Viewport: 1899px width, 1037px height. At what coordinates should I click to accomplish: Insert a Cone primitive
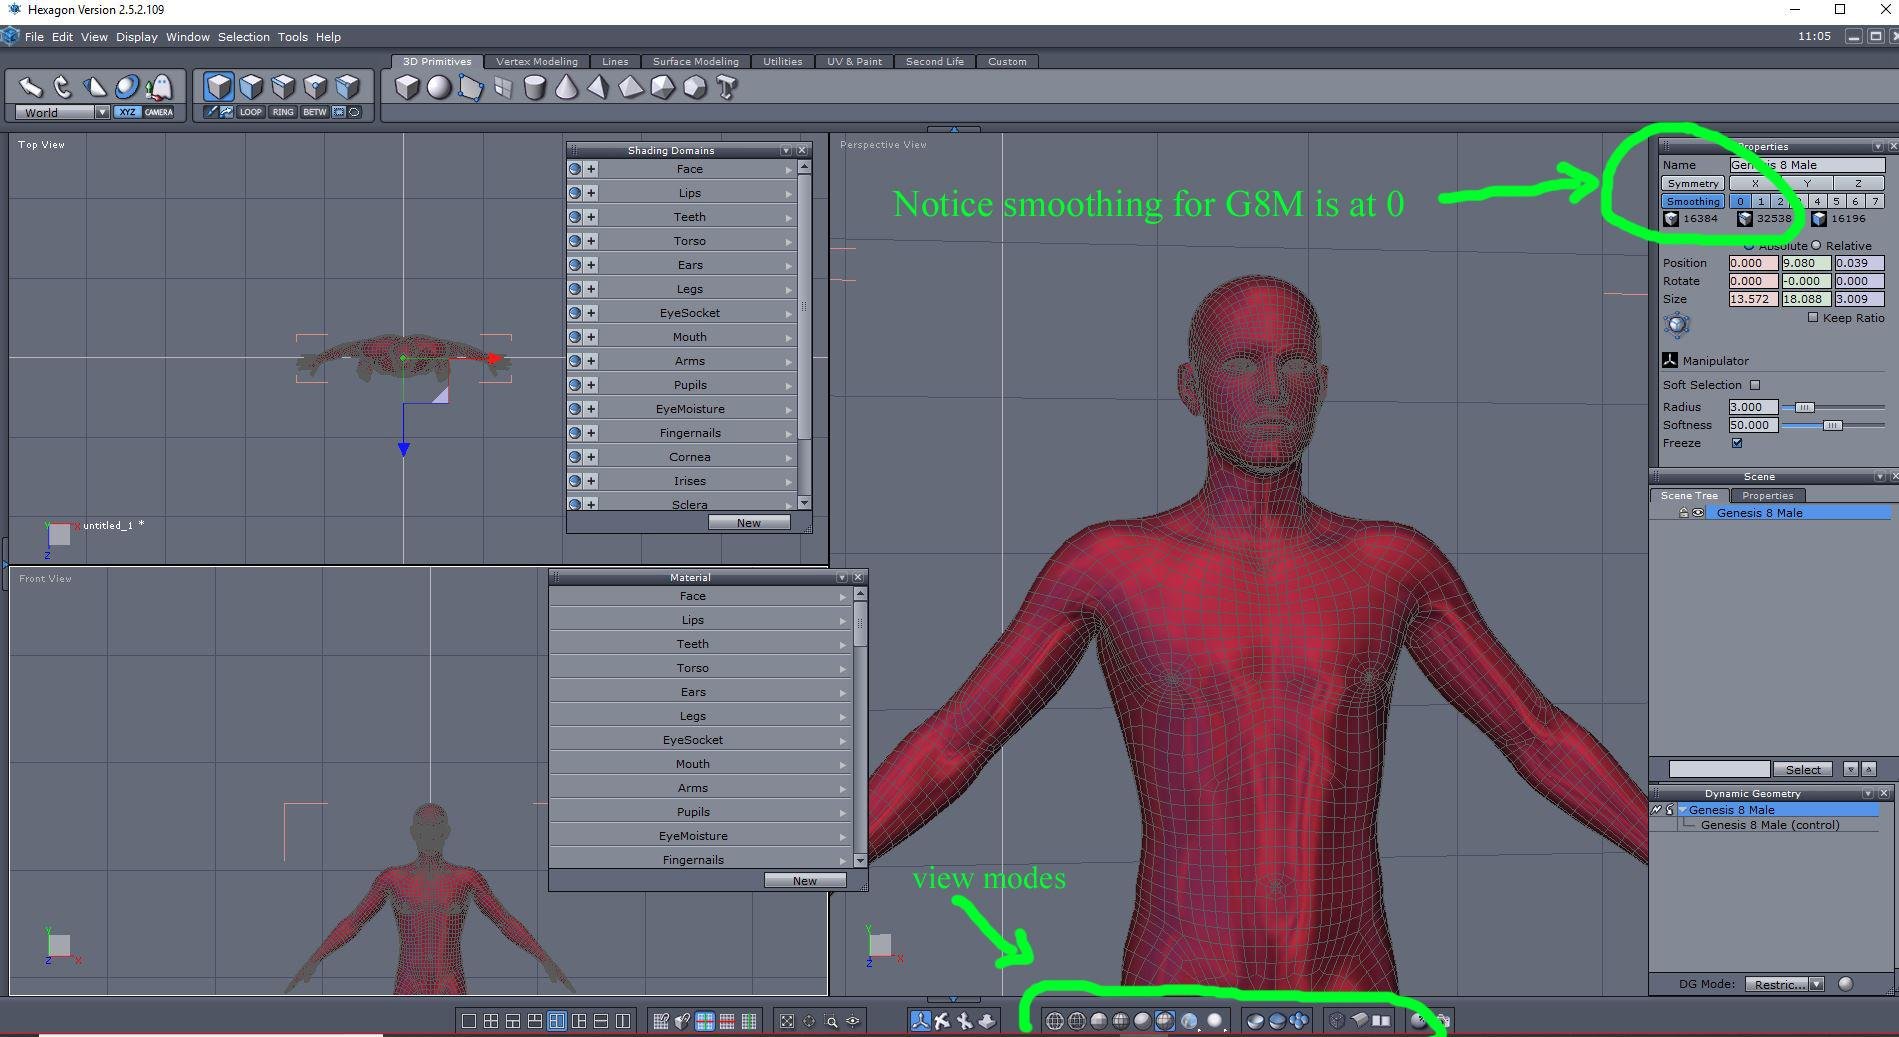pos(567,88)
